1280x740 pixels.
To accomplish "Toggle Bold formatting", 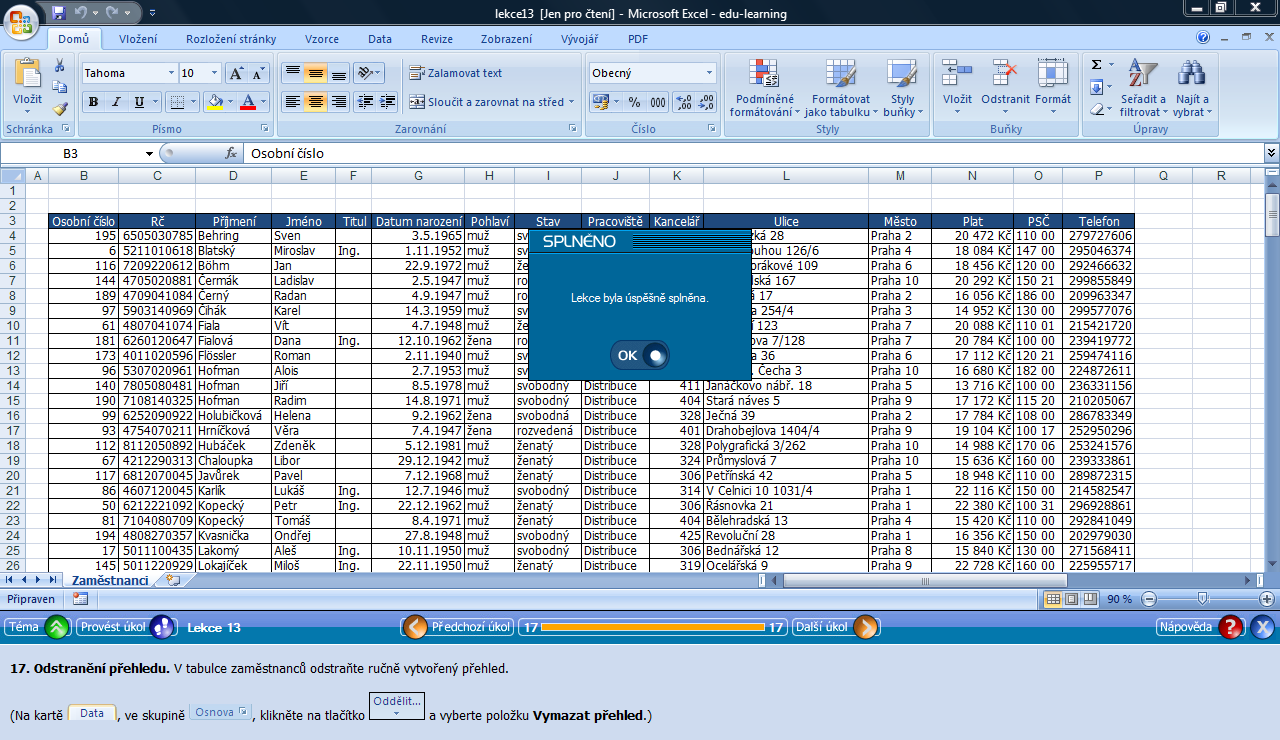I will 93,102.
